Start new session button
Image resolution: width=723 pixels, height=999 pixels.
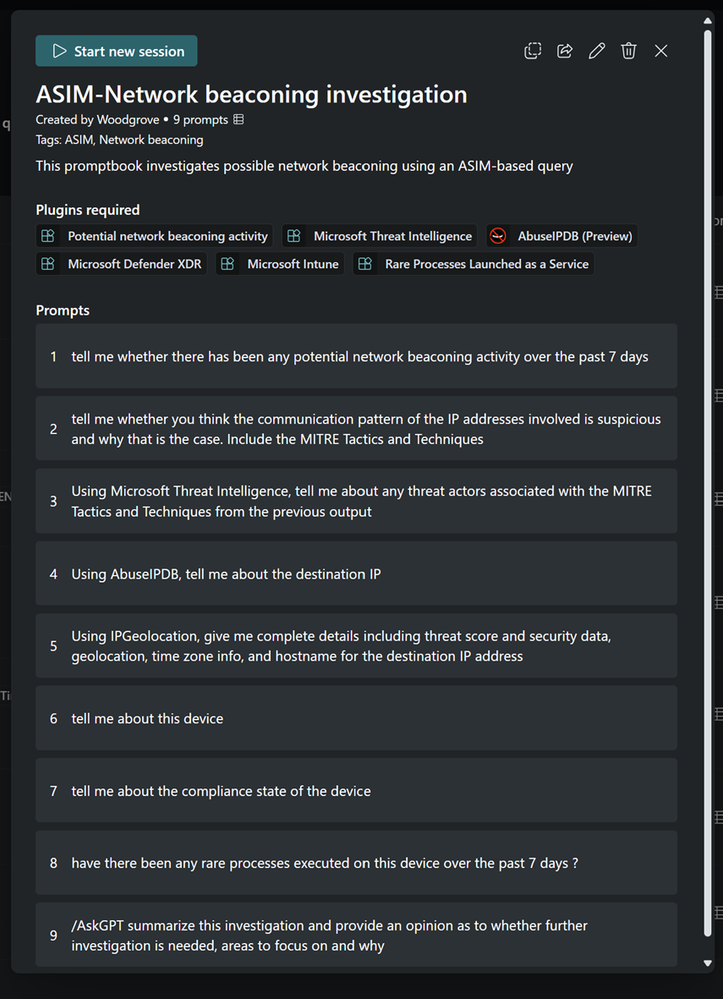116,51
